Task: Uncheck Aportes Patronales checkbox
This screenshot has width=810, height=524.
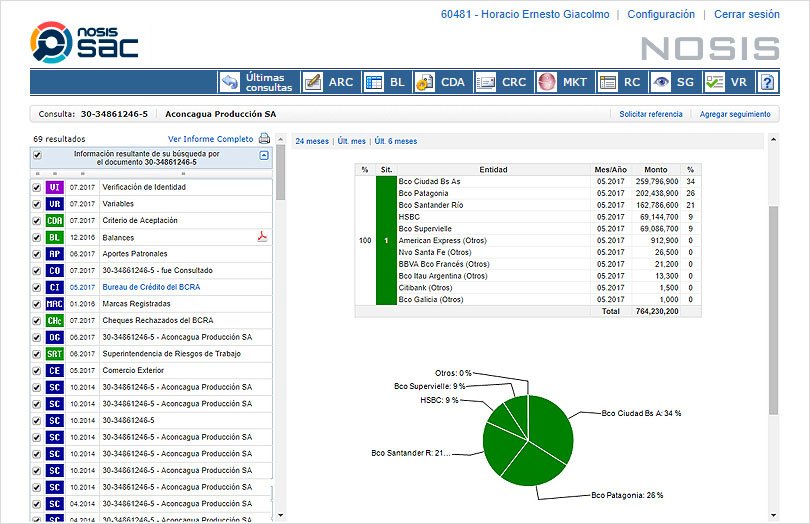Action: 37,254
